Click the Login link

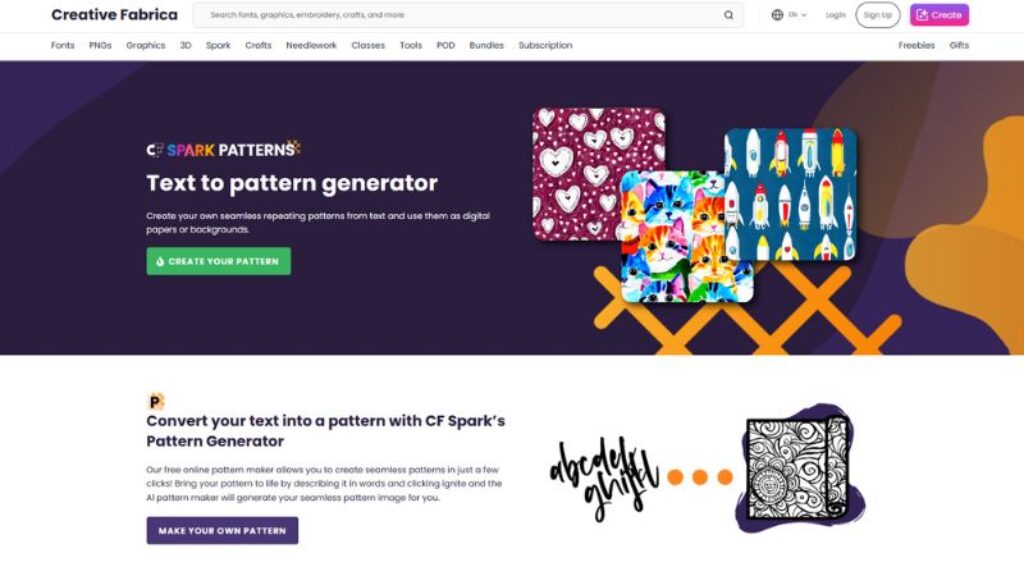pos(835,15)
